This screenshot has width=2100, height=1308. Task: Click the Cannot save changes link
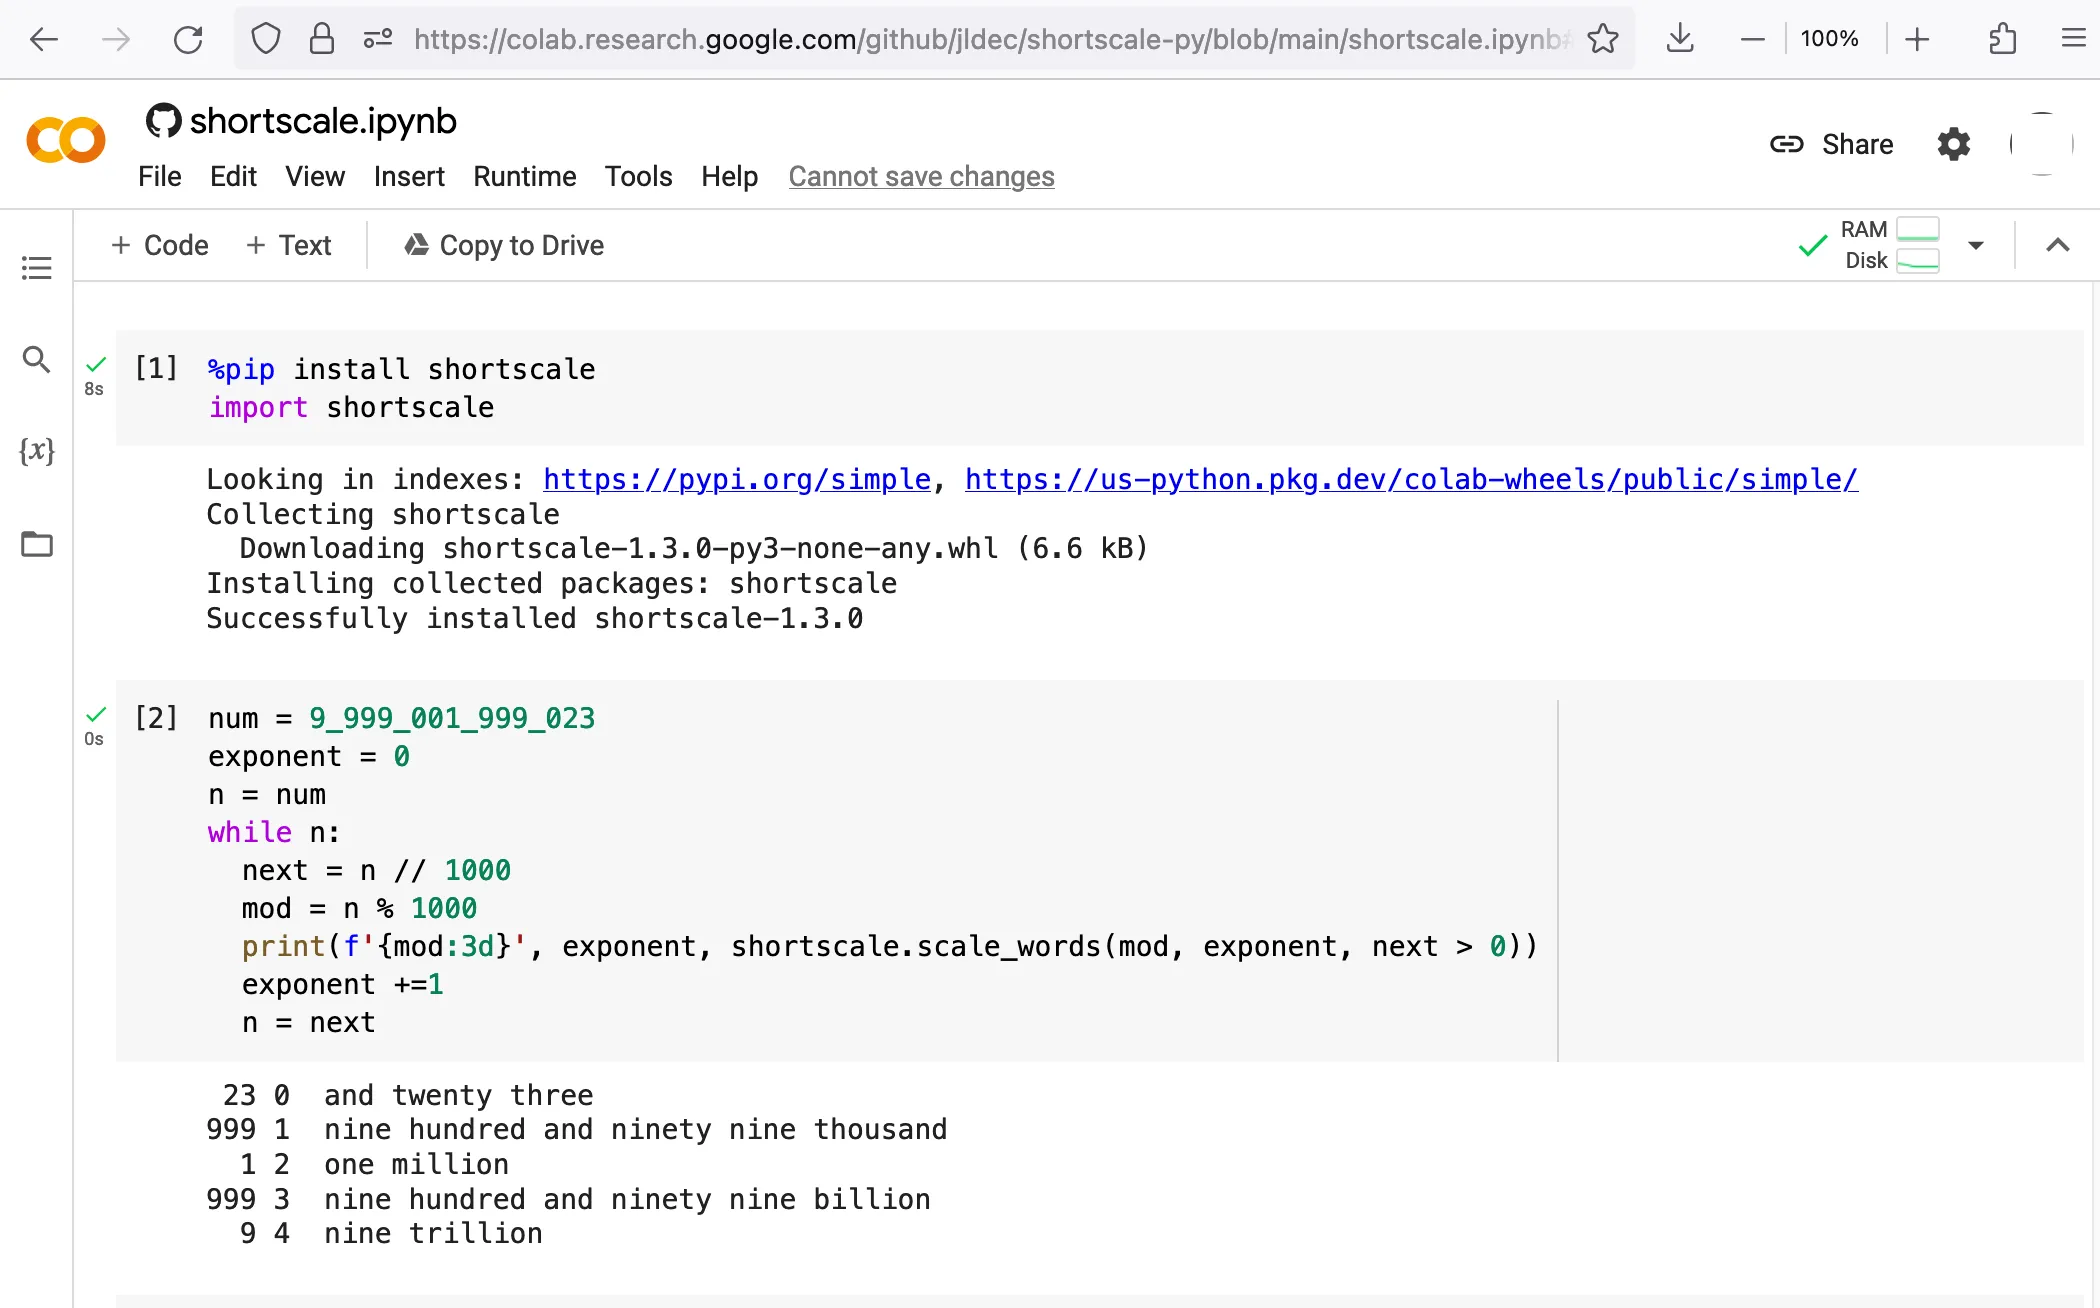pos(921,176)
